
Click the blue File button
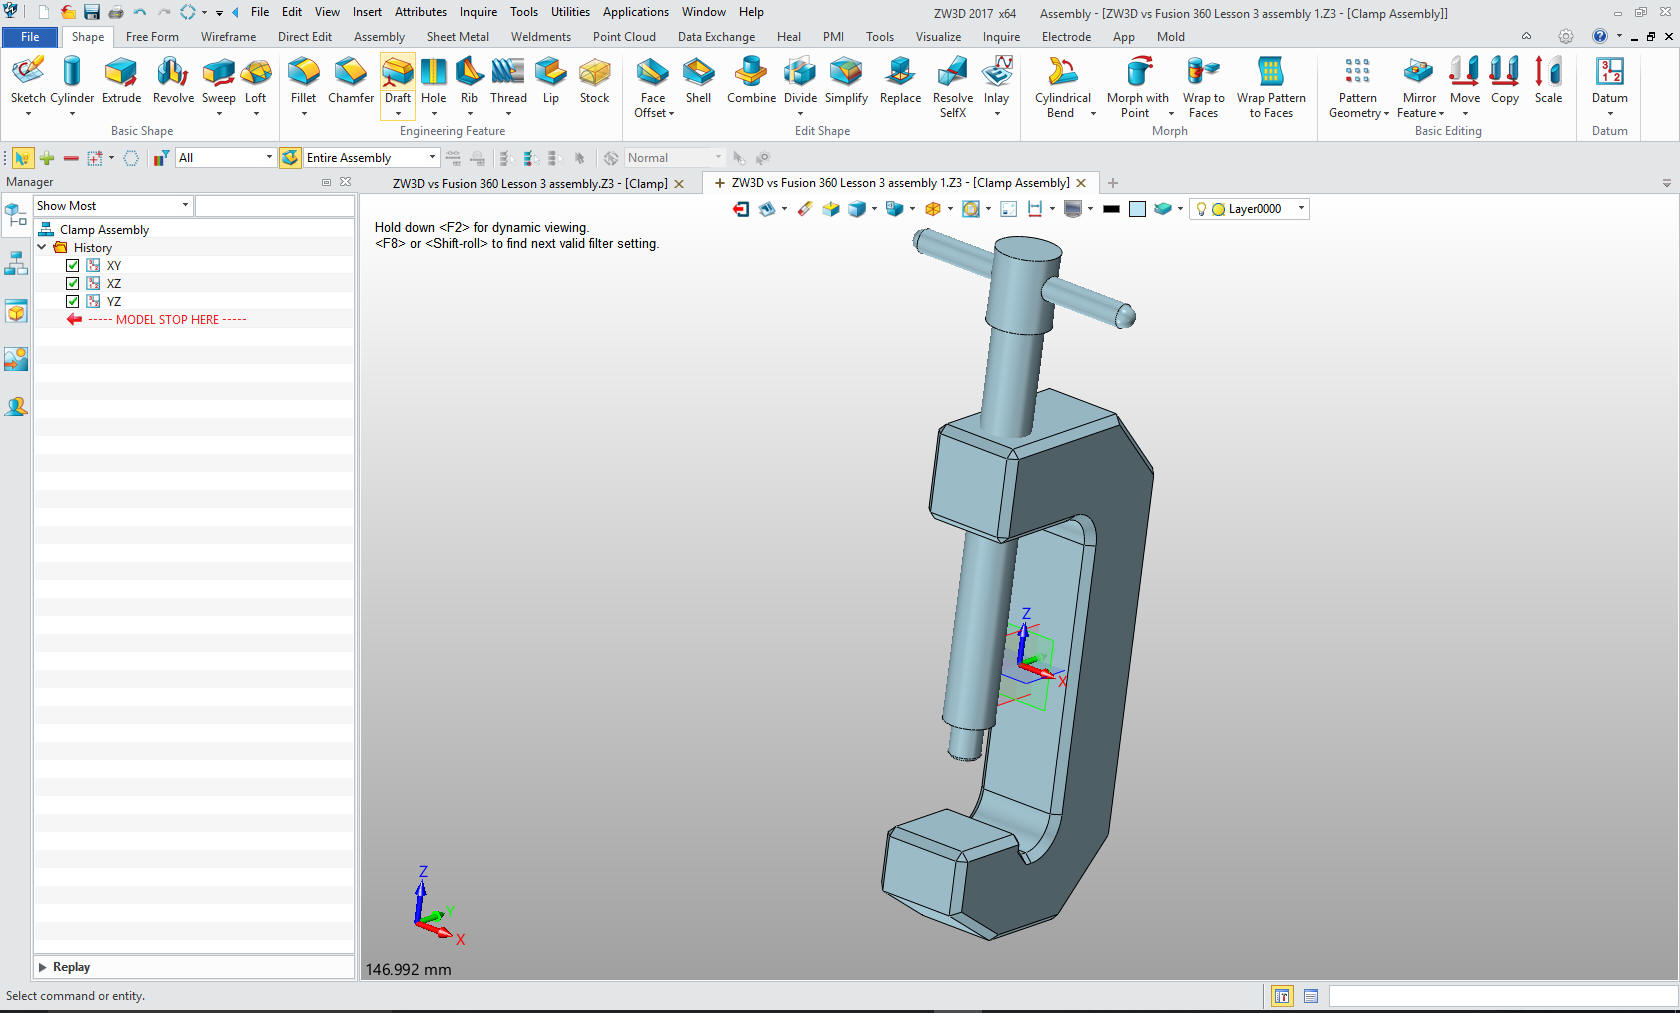click(30, 37)
